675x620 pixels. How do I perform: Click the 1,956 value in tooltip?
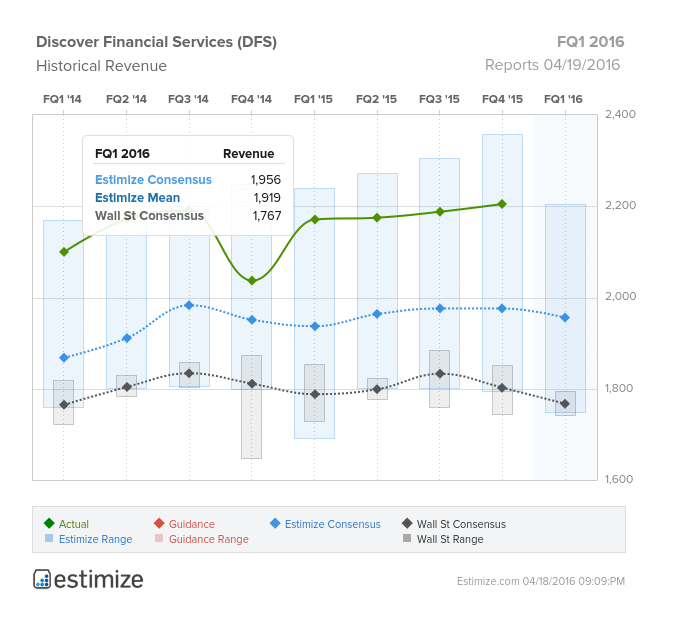click(x=266, y=180)
